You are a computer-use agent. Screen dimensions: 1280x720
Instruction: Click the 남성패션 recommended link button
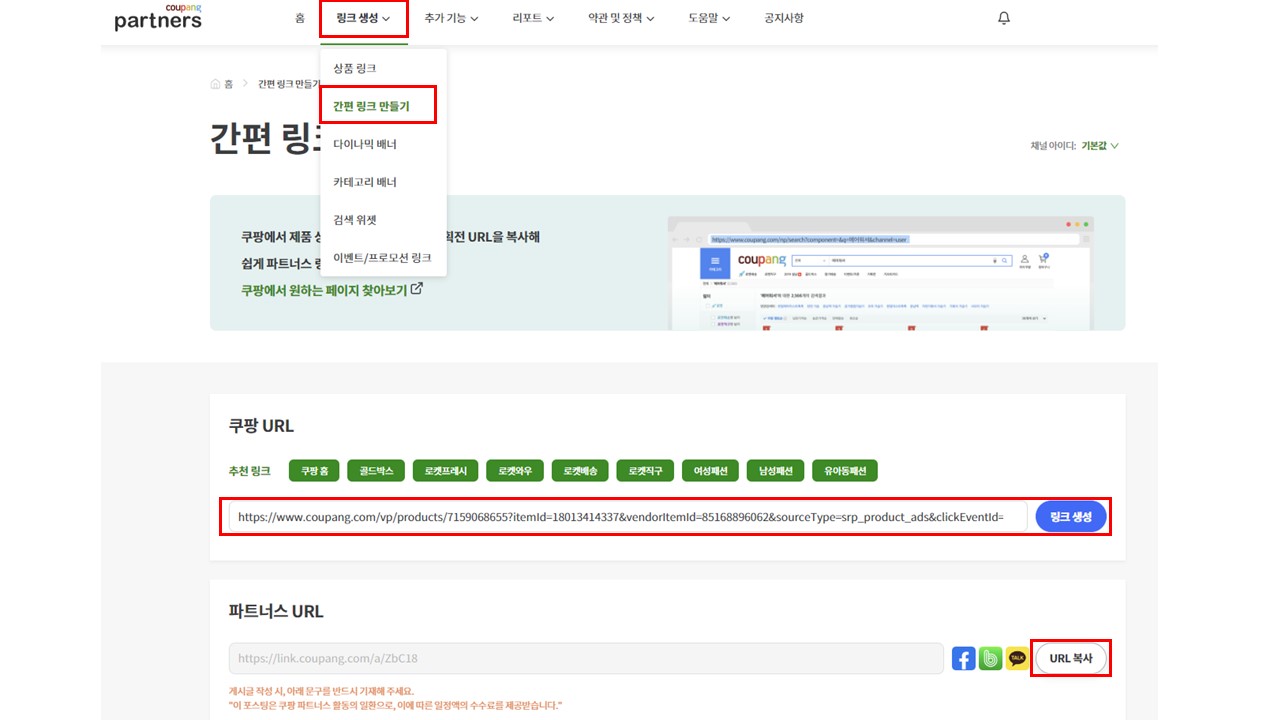pyautogui.click(x=776, y=471)
